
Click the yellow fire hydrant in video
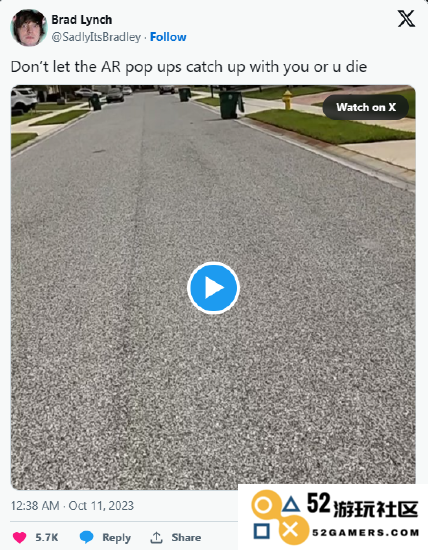tap(287, 100)
